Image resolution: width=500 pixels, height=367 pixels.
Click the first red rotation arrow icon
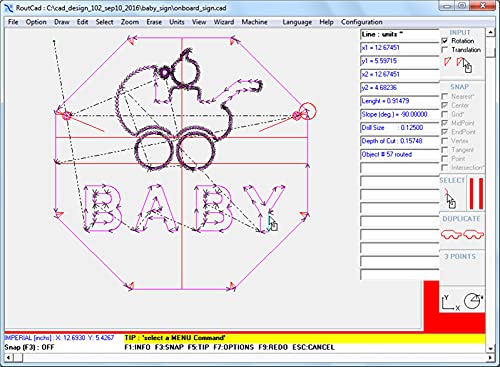coord(447,62)
